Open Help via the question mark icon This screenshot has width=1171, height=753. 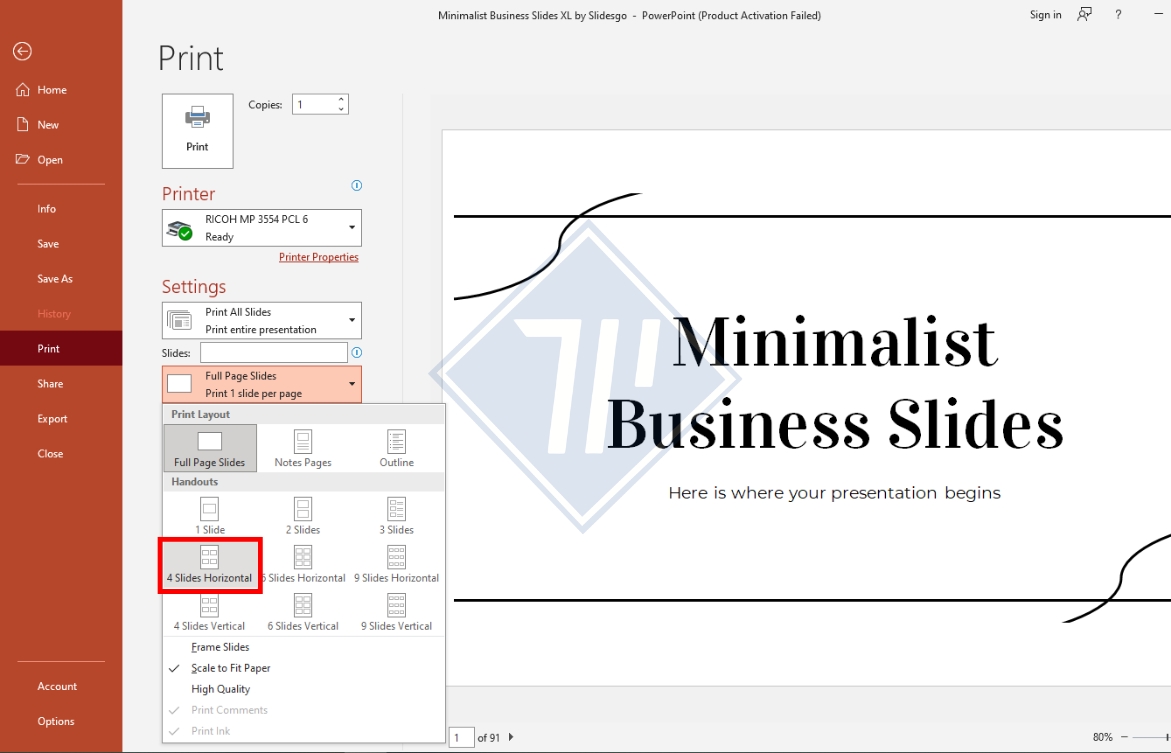[x=1117, y=14]
